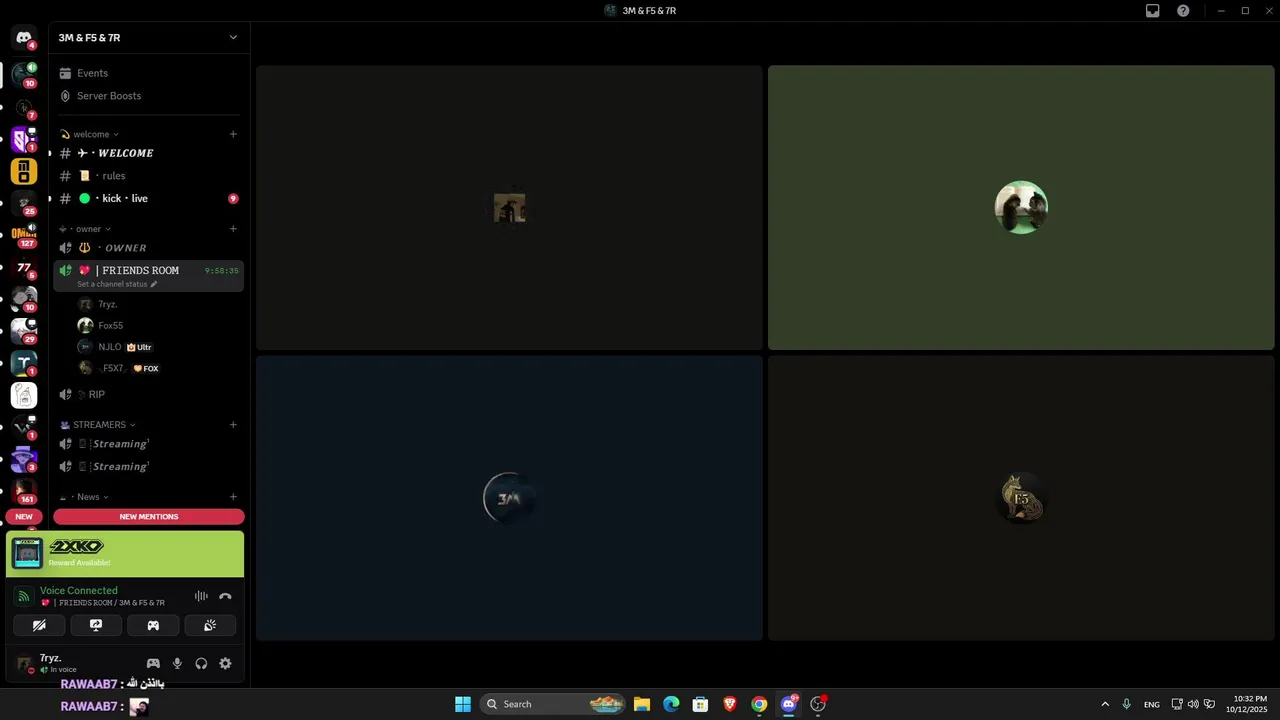
Task: Turn on camera in voice panel
Action: [x=39, y=625]
